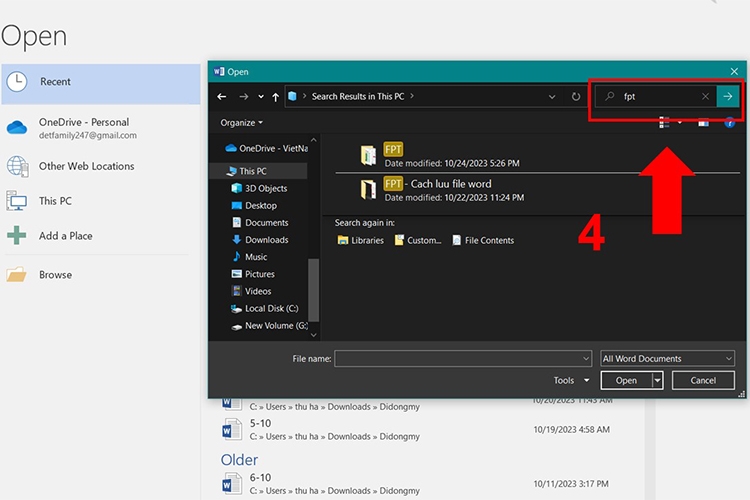Expand the File name dropdown arrow
Screen dimensions: 750x500
586,358
